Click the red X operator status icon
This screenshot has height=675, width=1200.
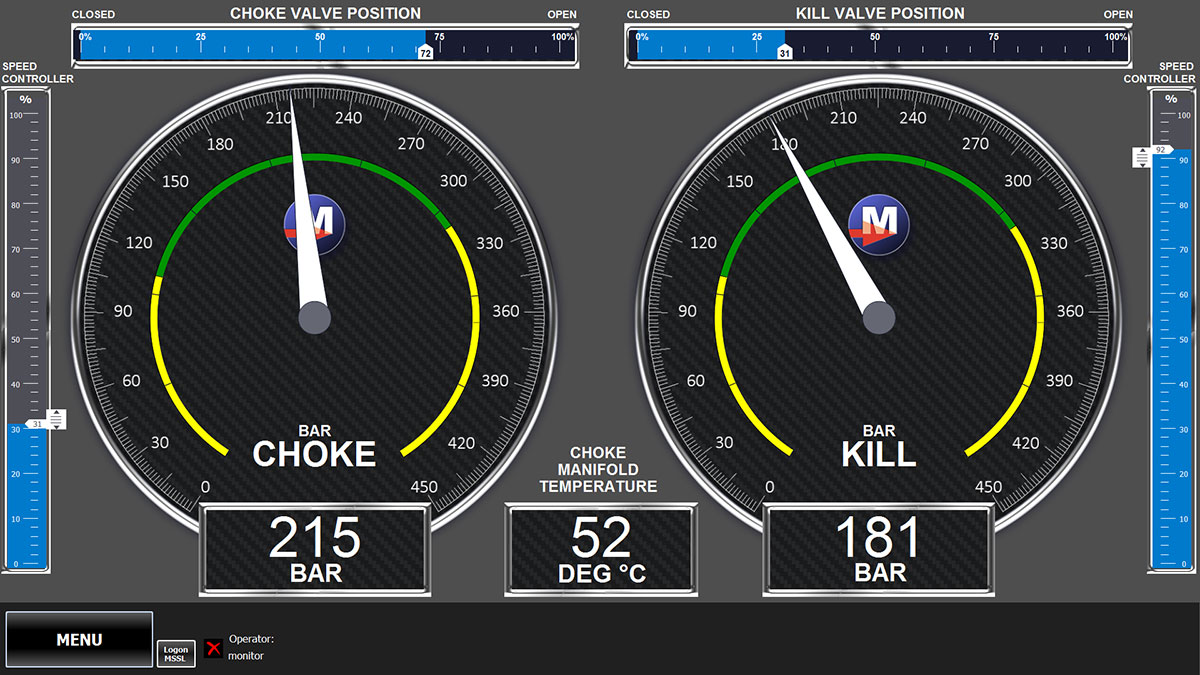click(213, 648)
